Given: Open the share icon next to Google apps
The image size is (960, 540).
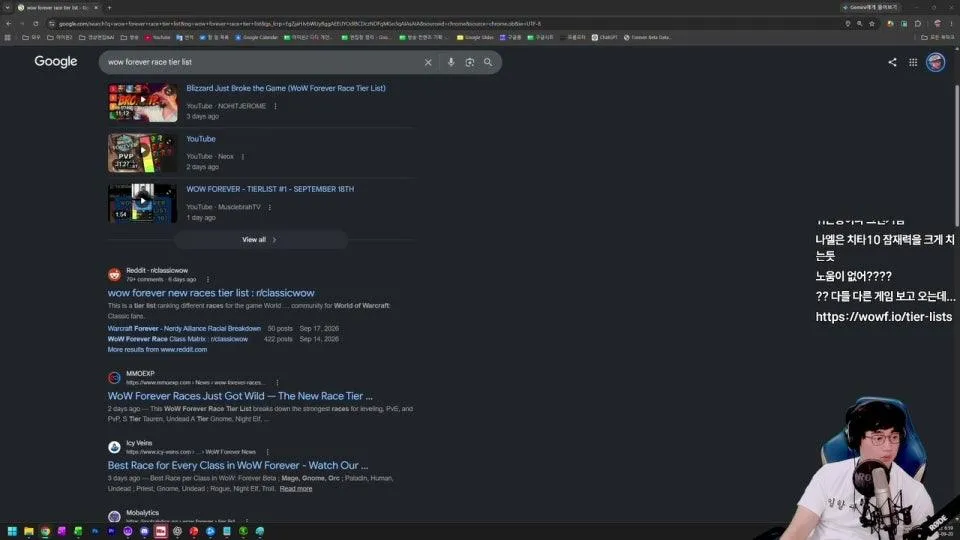Looking at the screenshot, I should click(x=892, y=62).
